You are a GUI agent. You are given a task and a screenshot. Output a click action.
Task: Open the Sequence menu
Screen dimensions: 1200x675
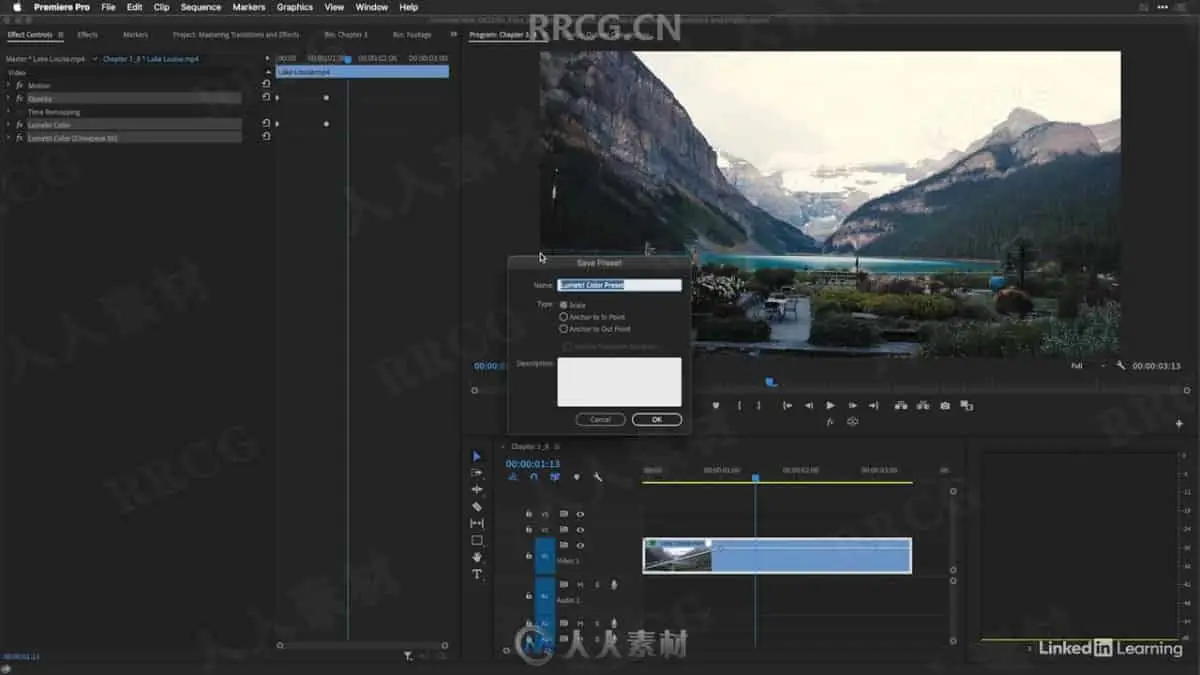click(200, 7)
